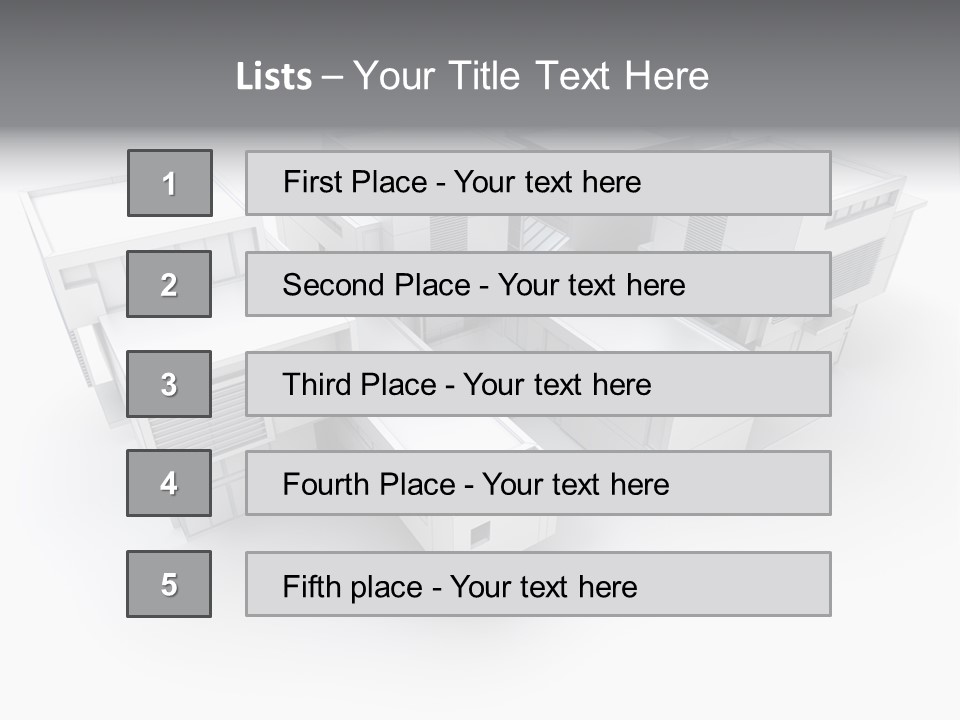Viewport: 960px width, 720px height.
Task: Click the number 1 box
Action: tap(170, 183)
